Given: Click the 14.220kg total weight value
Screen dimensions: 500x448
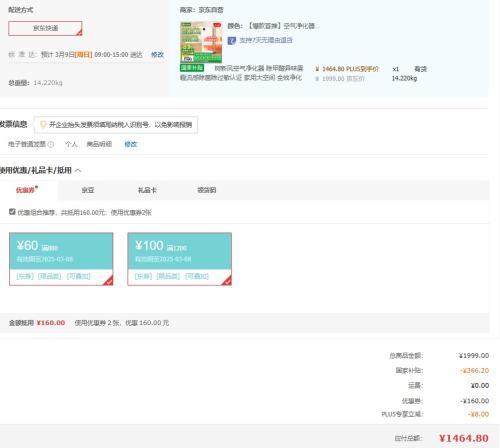Looking at the screenshot, I should (48, 83).
